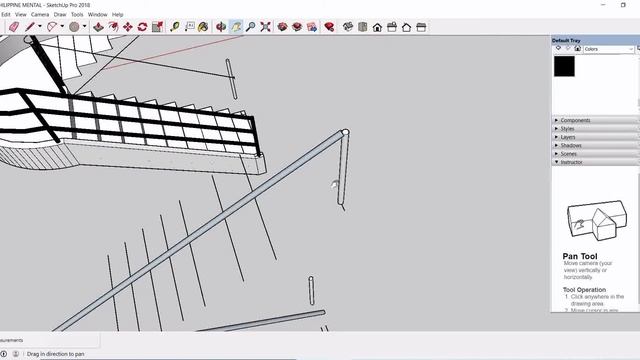Select the Paint Bucket tool
The height and width of the screenshot is (360, 640).
[203, 27]
